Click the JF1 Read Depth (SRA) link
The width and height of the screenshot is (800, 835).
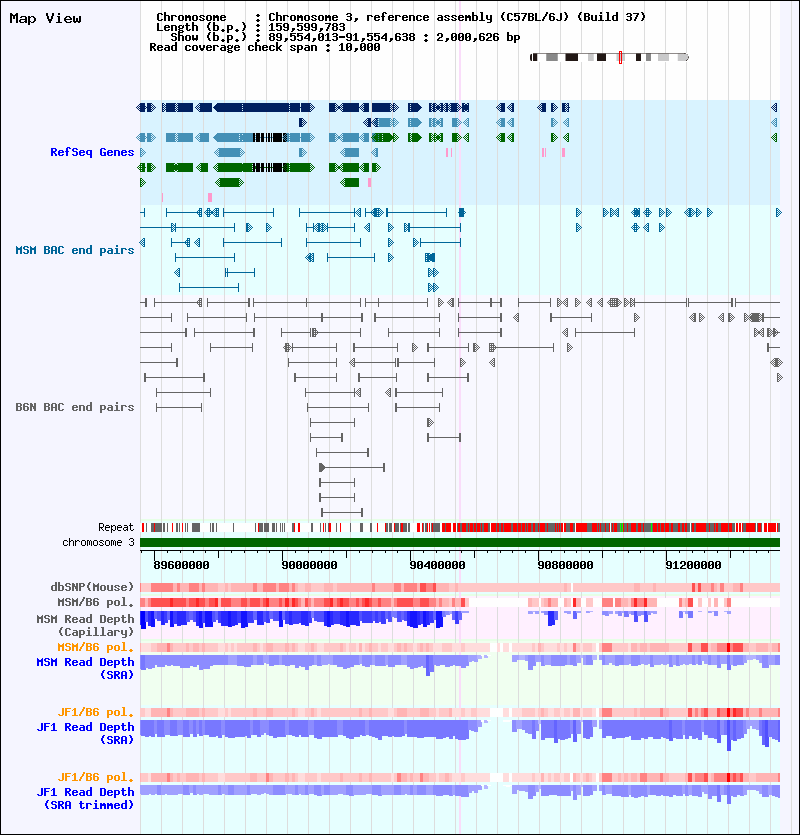click(85, 733)
